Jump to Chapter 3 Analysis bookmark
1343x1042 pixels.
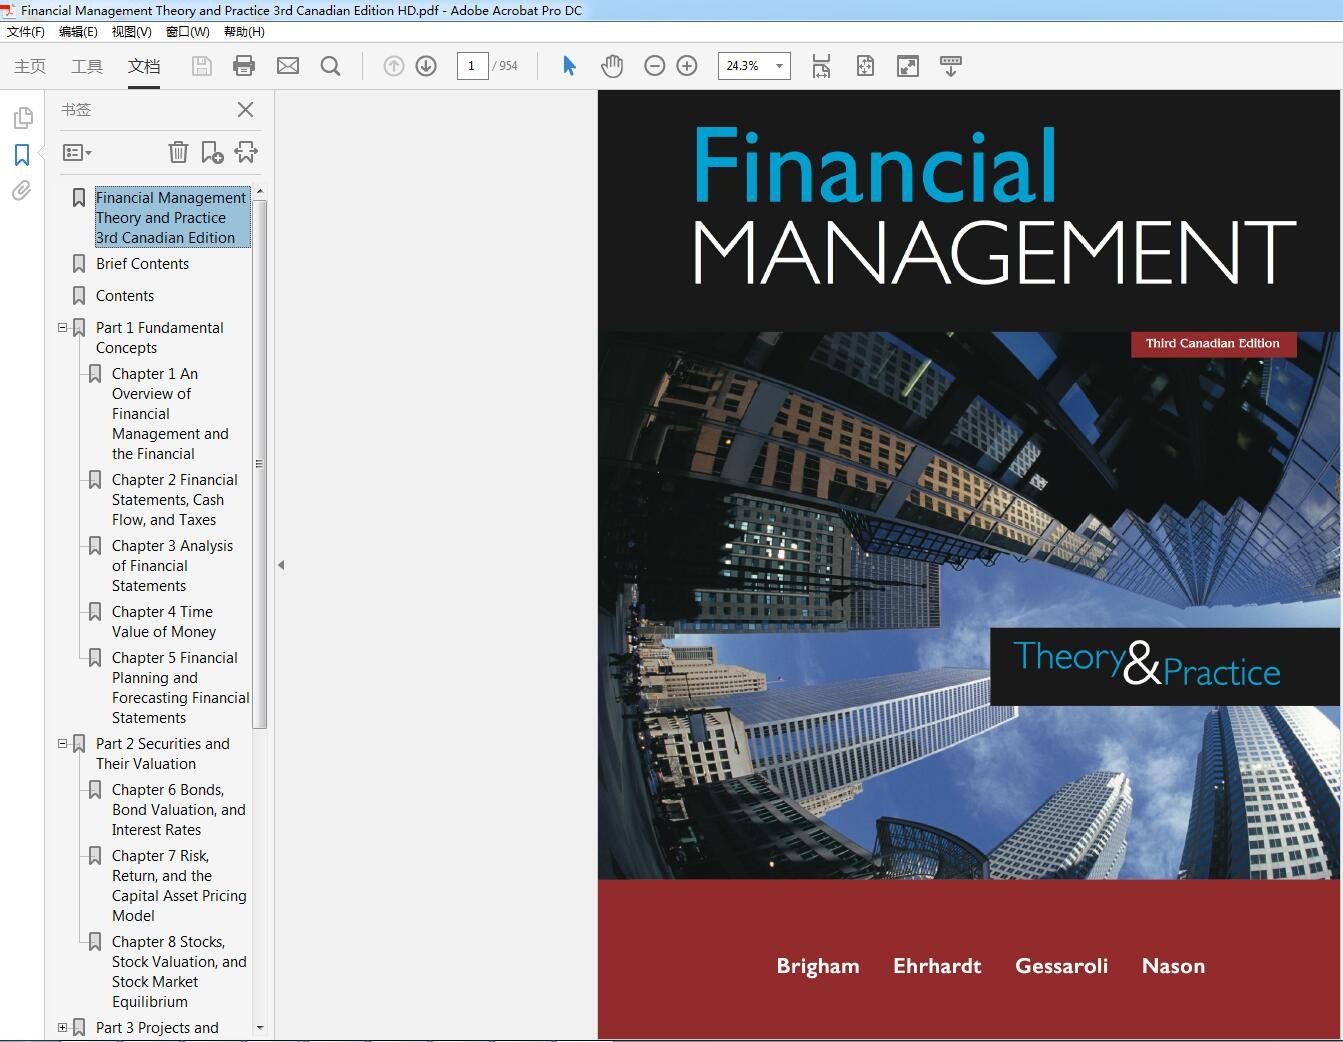pos(172,565)
